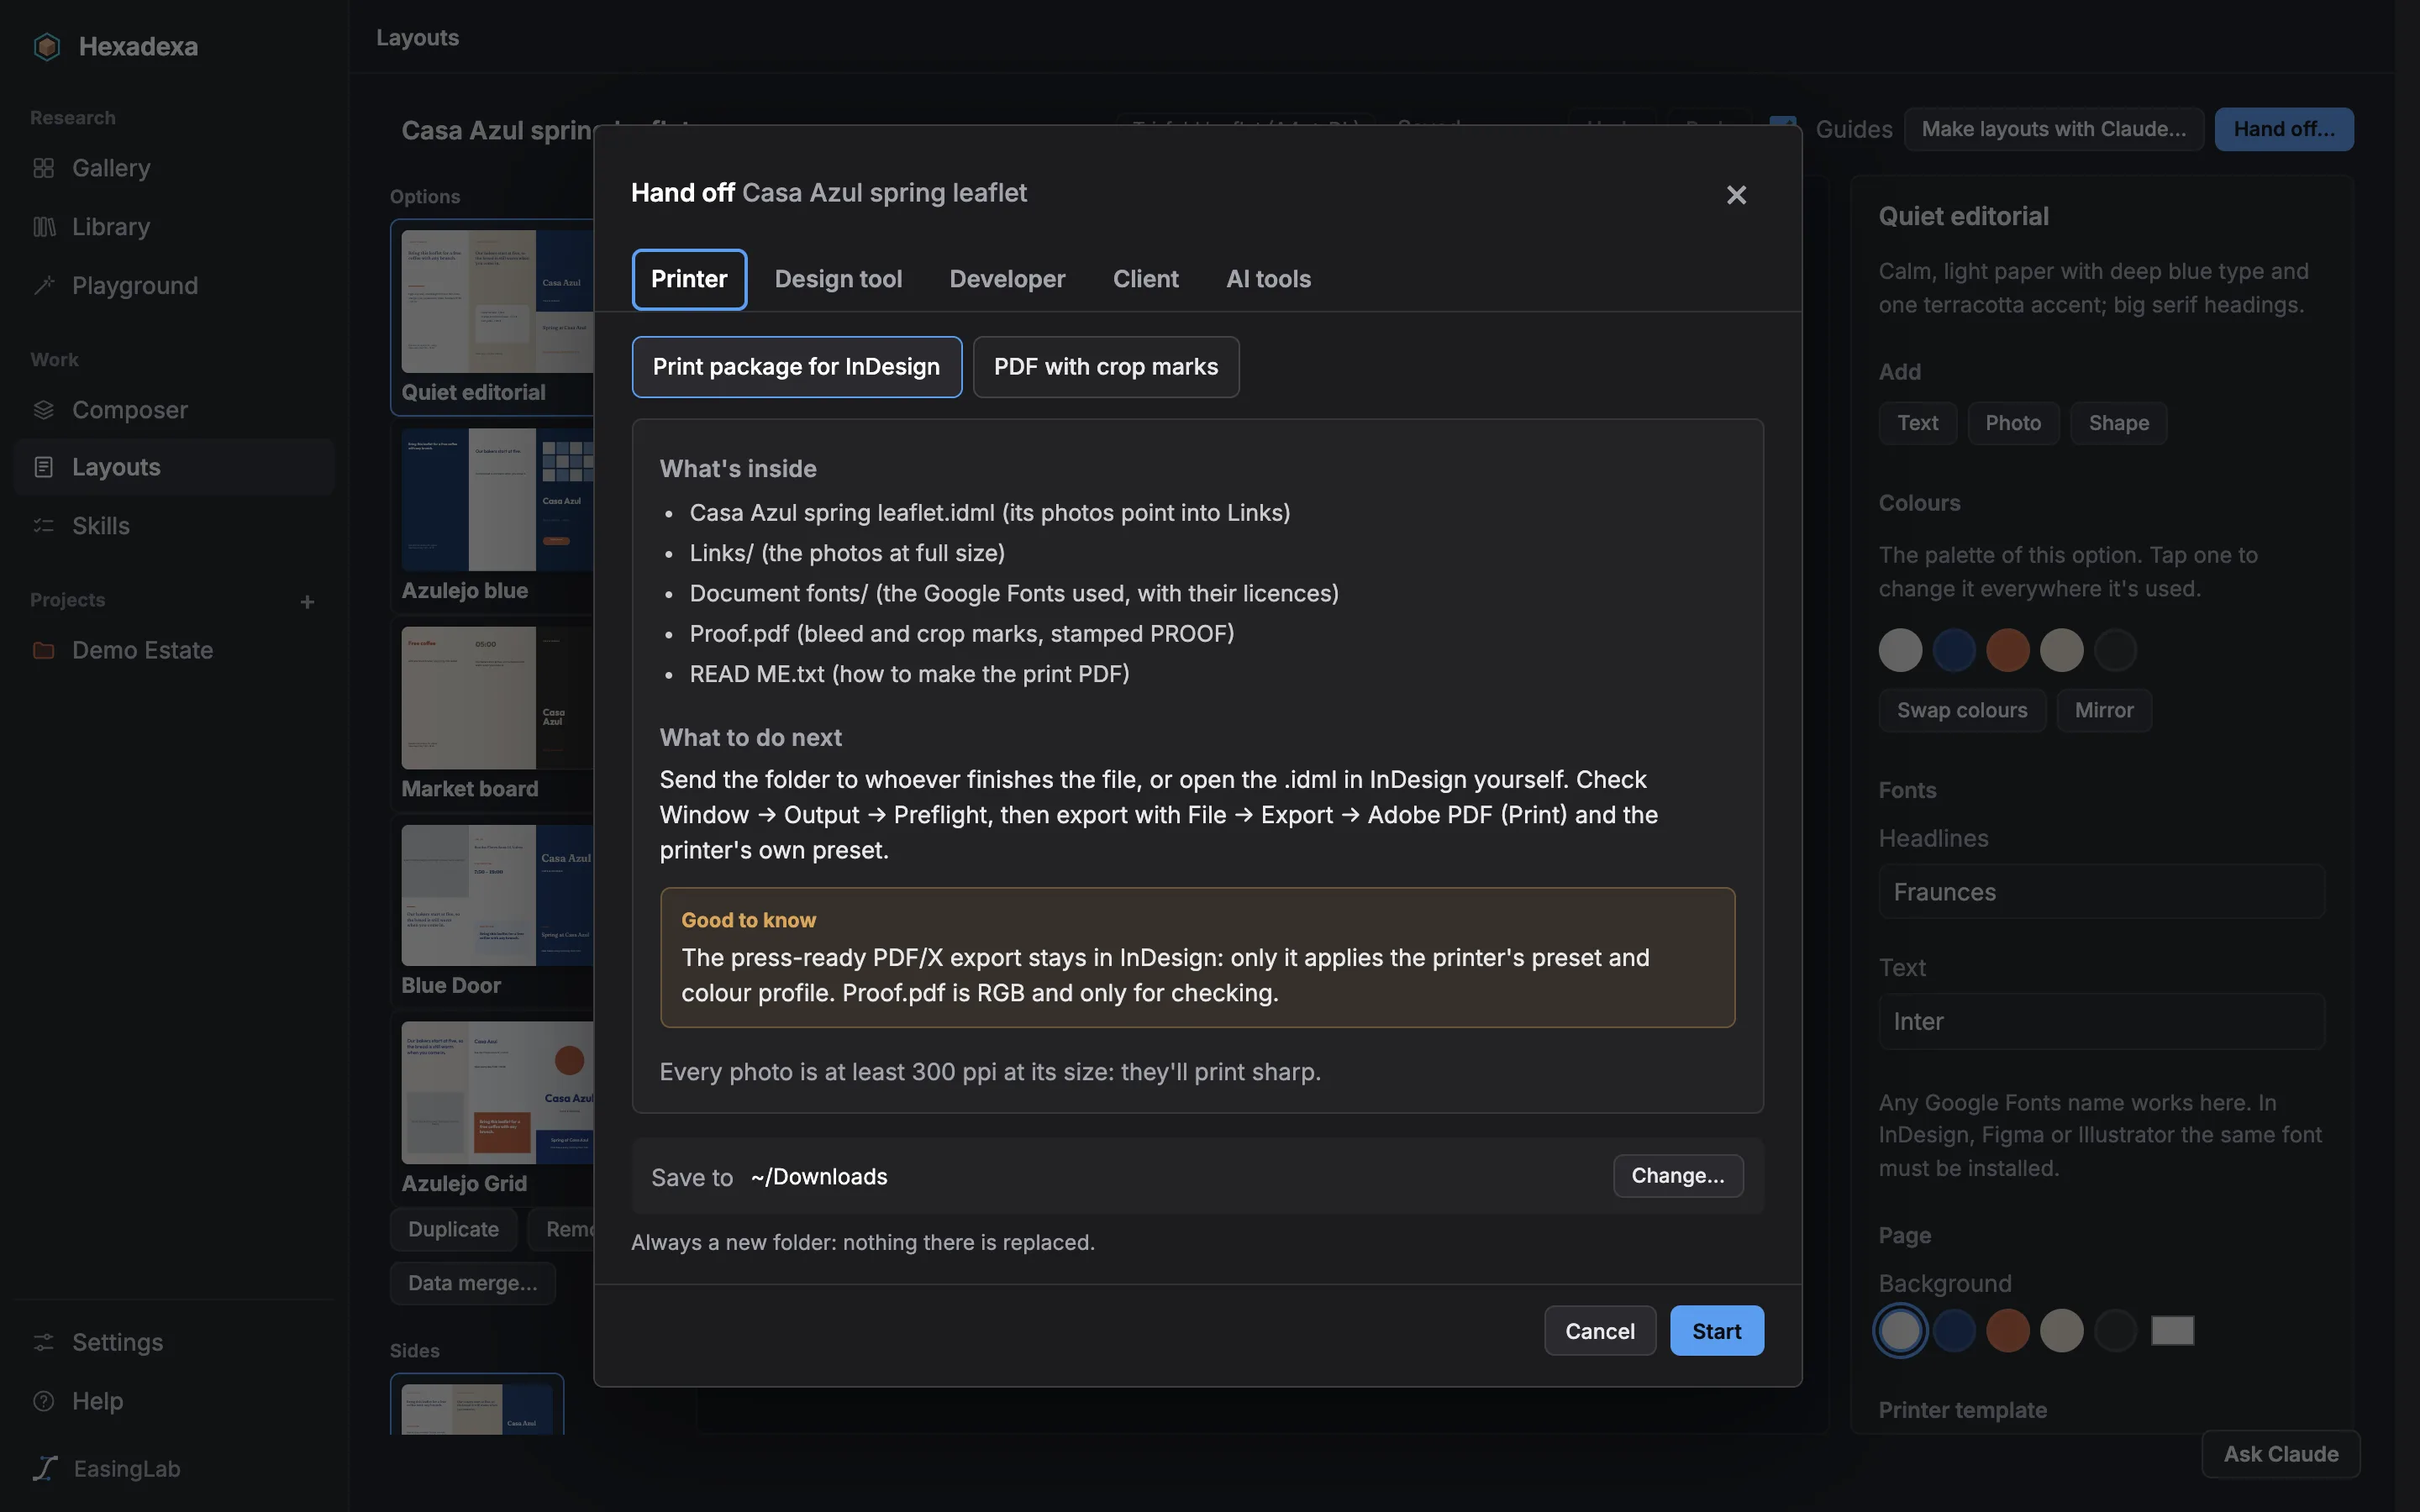2420x1512 pixels.
Task: Switch to the Developer tab
Action: click(x=1007, y=279)
